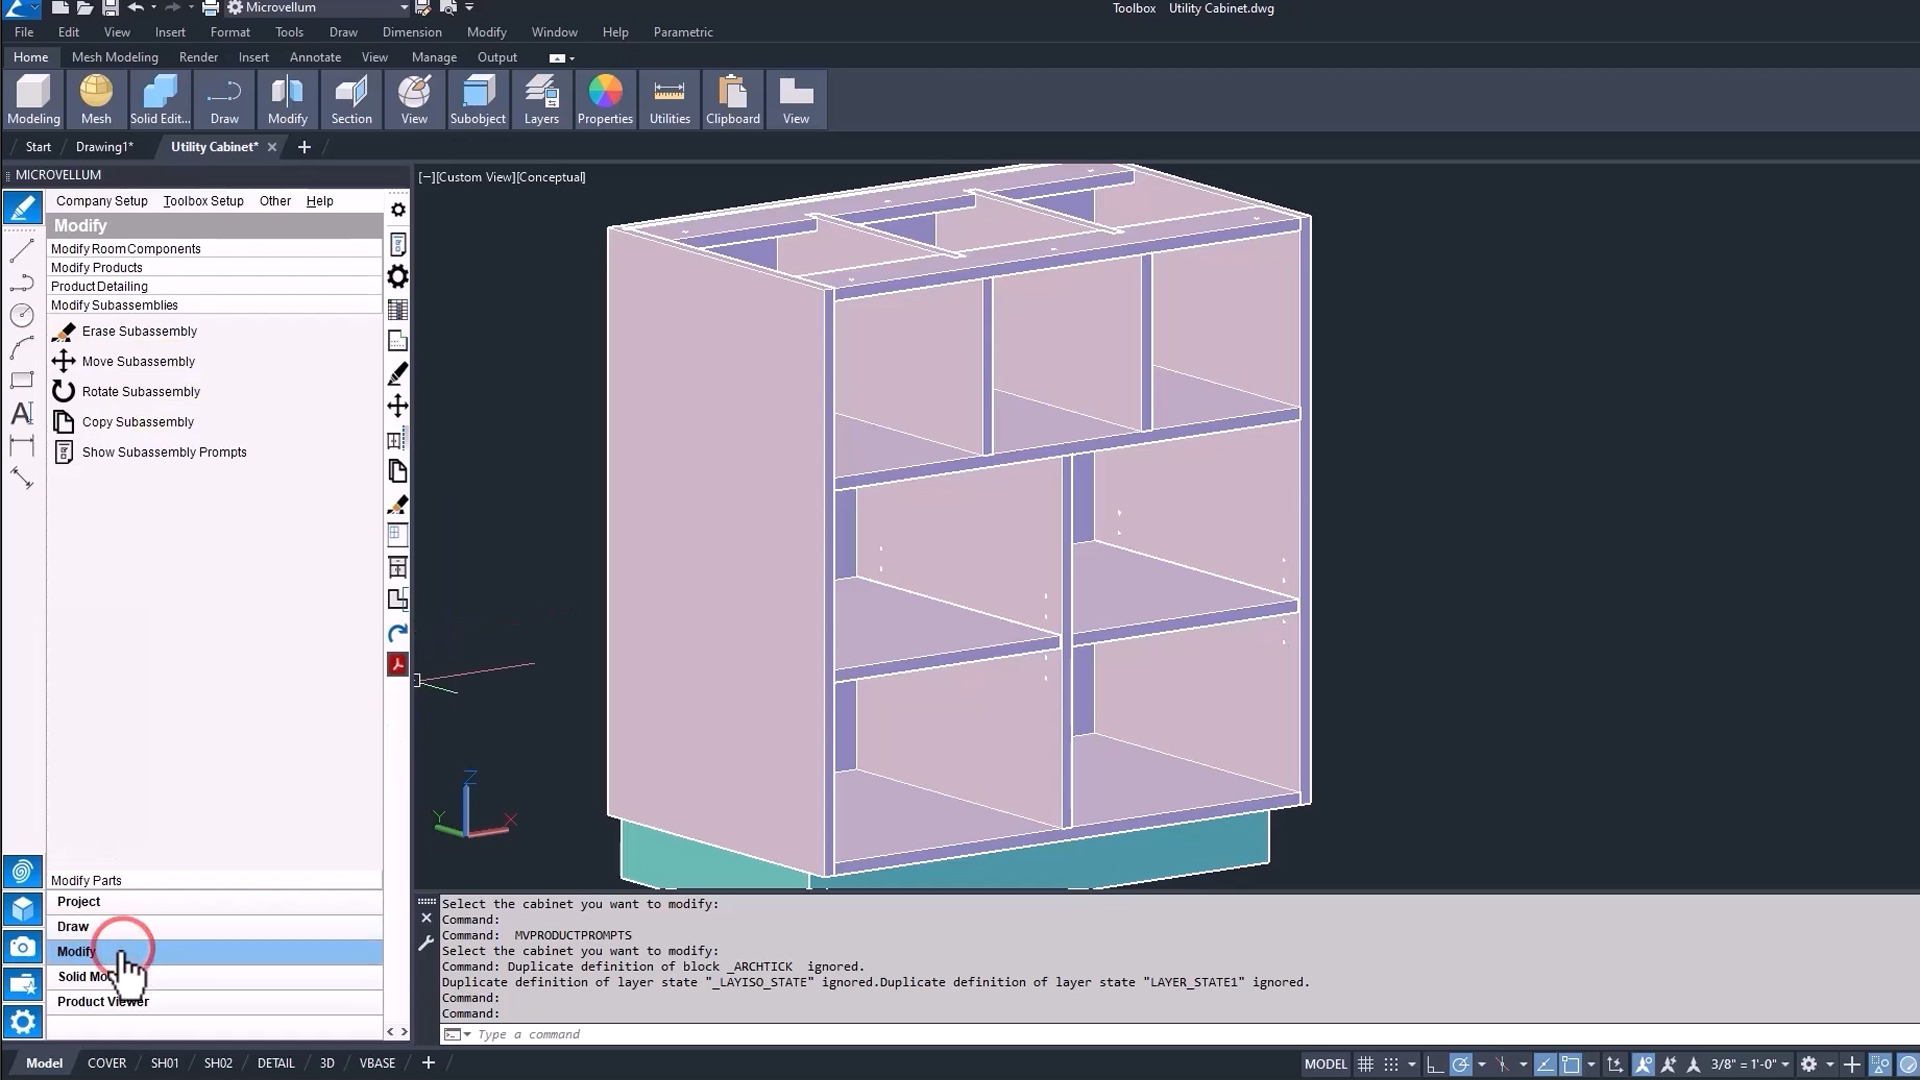Click the gear icon at bottom of left sidebar
The height and width of the screenshot is (1080, 1920).
[x=22, y=1021]
